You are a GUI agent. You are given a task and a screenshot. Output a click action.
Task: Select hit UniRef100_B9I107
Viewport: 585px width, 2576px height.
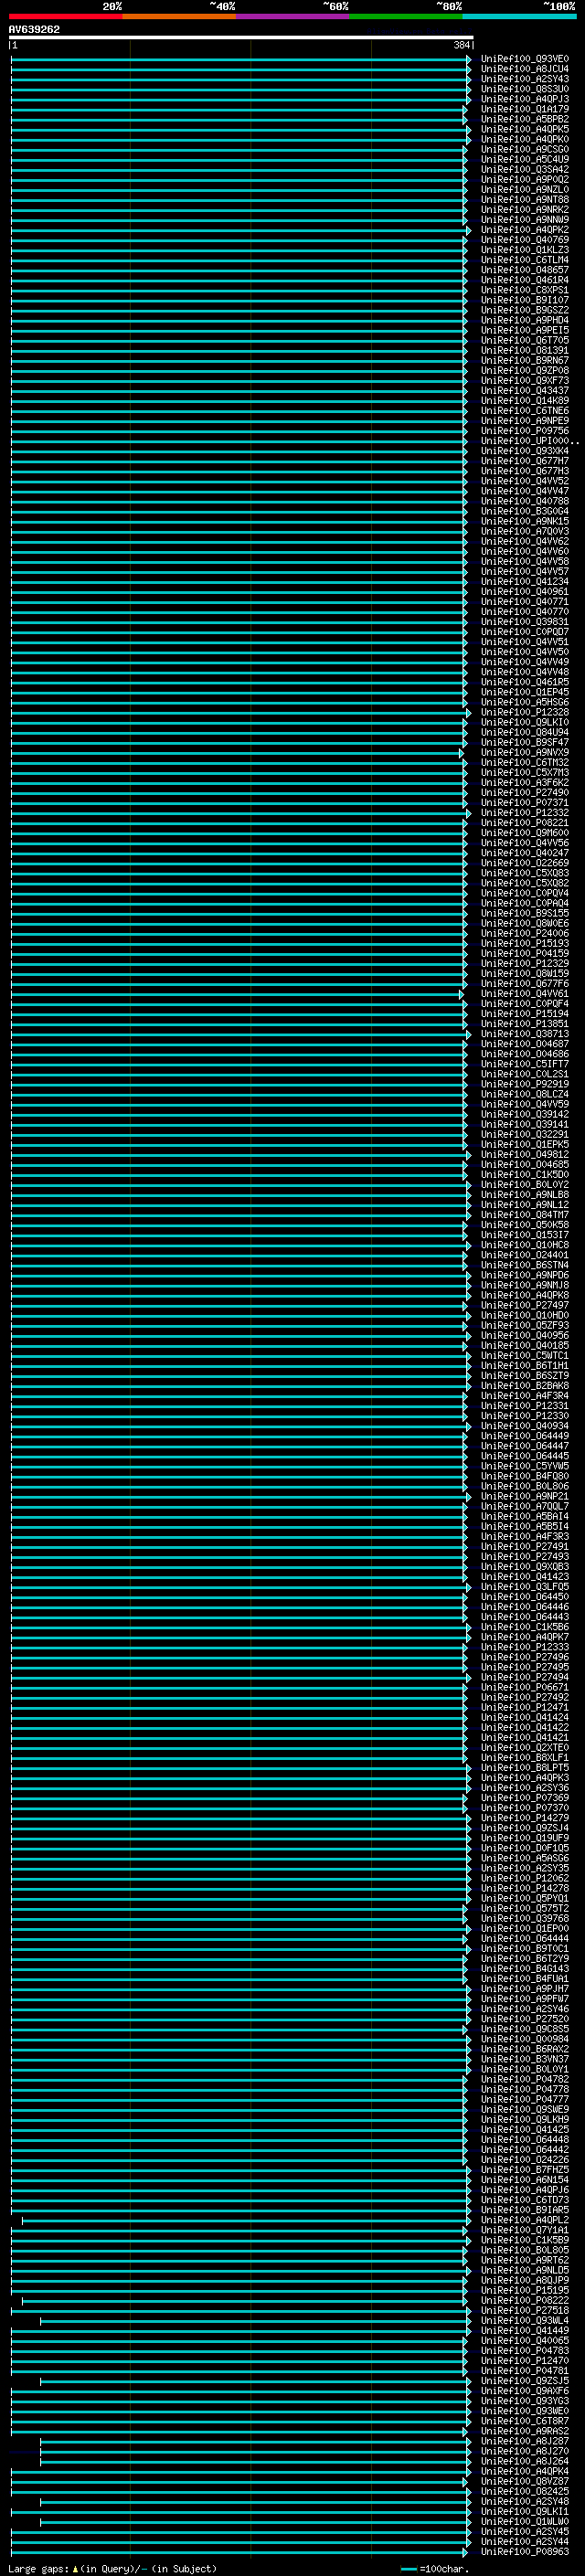(x=525, y=300)
